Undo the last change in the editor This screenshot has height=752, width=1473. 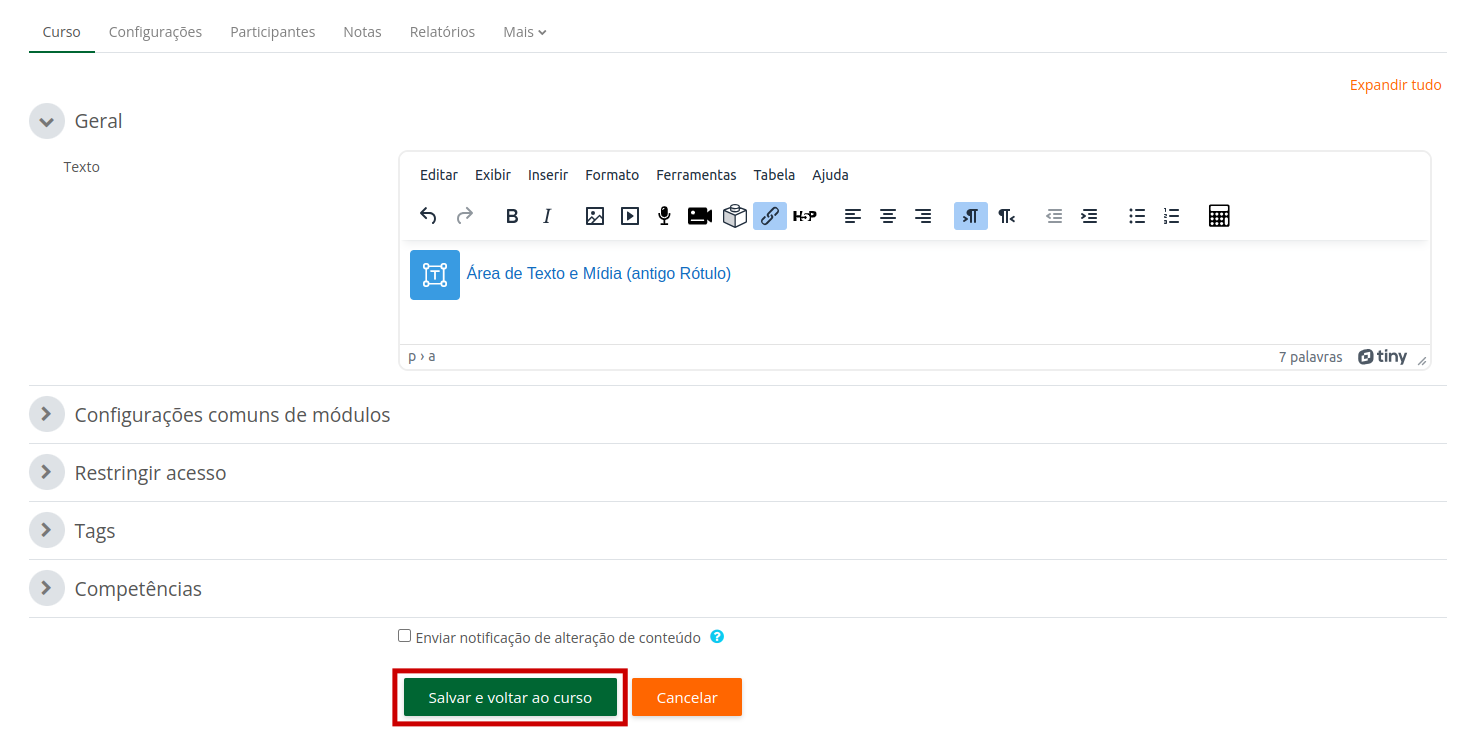click(x=428, y=215)
